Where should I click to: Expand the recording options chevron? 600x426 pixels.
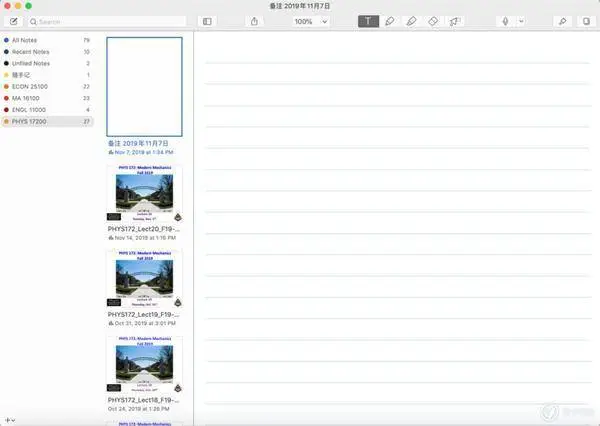click(521, 21)
